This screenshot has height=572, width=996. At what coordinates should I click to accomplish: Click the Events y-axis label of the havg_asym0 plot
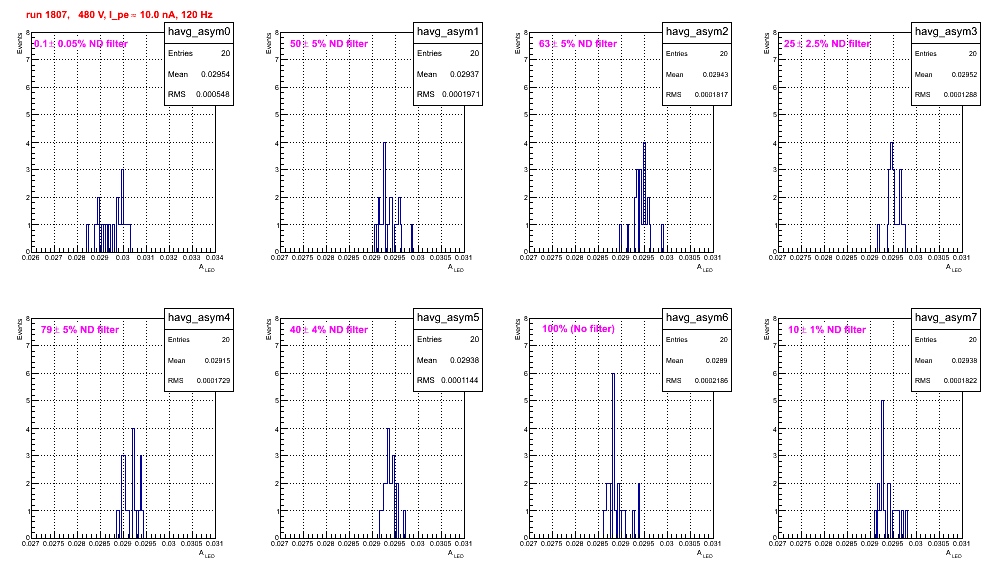[x=20, y=43]
